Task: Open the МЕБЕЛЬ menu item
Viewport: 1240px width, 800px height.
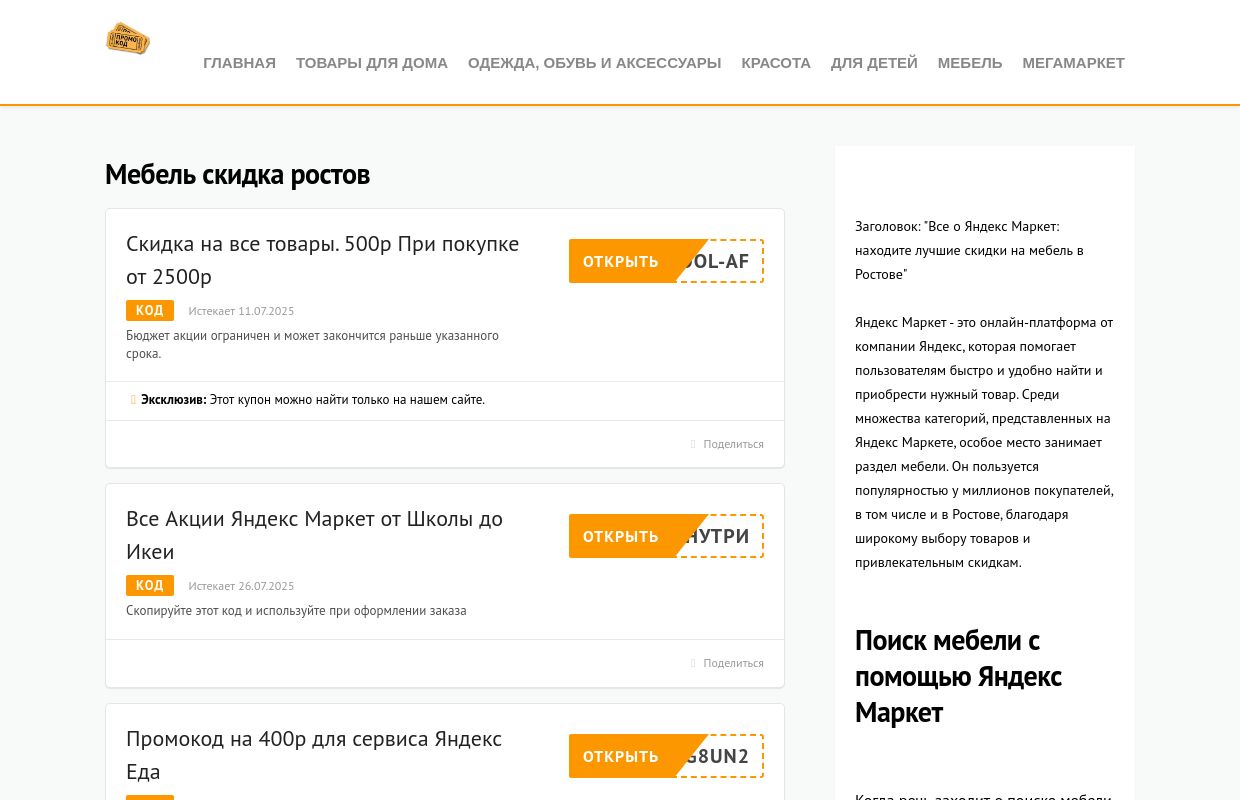Action: click(x=970, y=63)
